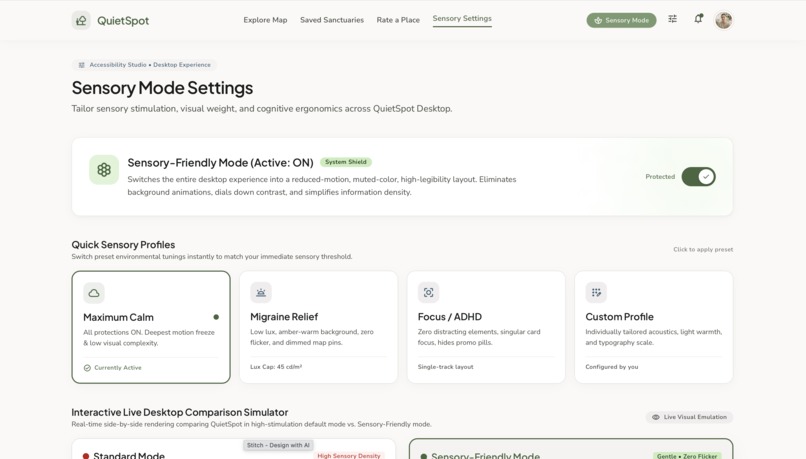This screenshot has height=459, width=806.
Task: Apply the Custom Profile preset
Action: [x=654, y=327]
